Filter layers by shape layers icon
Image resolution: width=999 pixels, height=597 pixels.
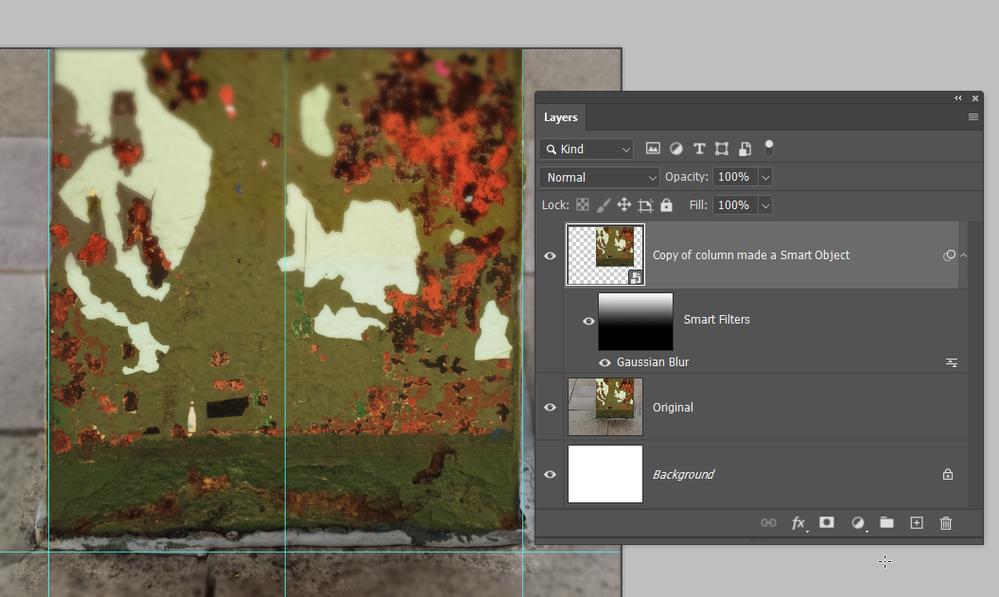[721, 148]
